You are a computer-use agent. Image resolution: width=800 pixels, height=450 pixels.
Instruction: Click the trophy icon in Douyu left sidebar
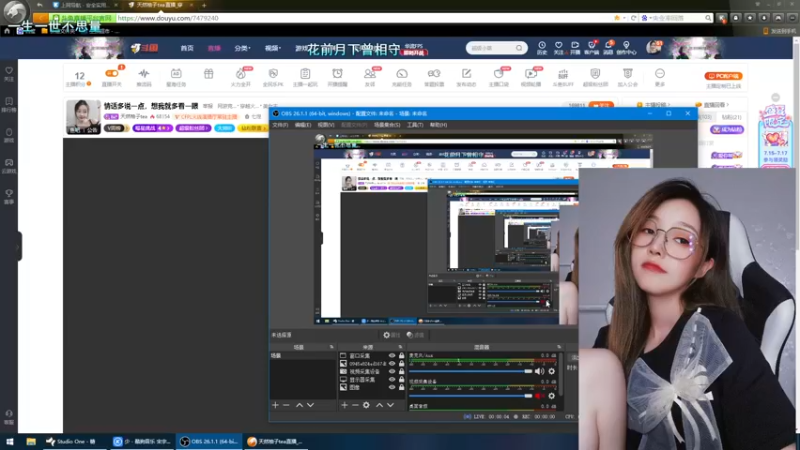(x=9, y=193)
